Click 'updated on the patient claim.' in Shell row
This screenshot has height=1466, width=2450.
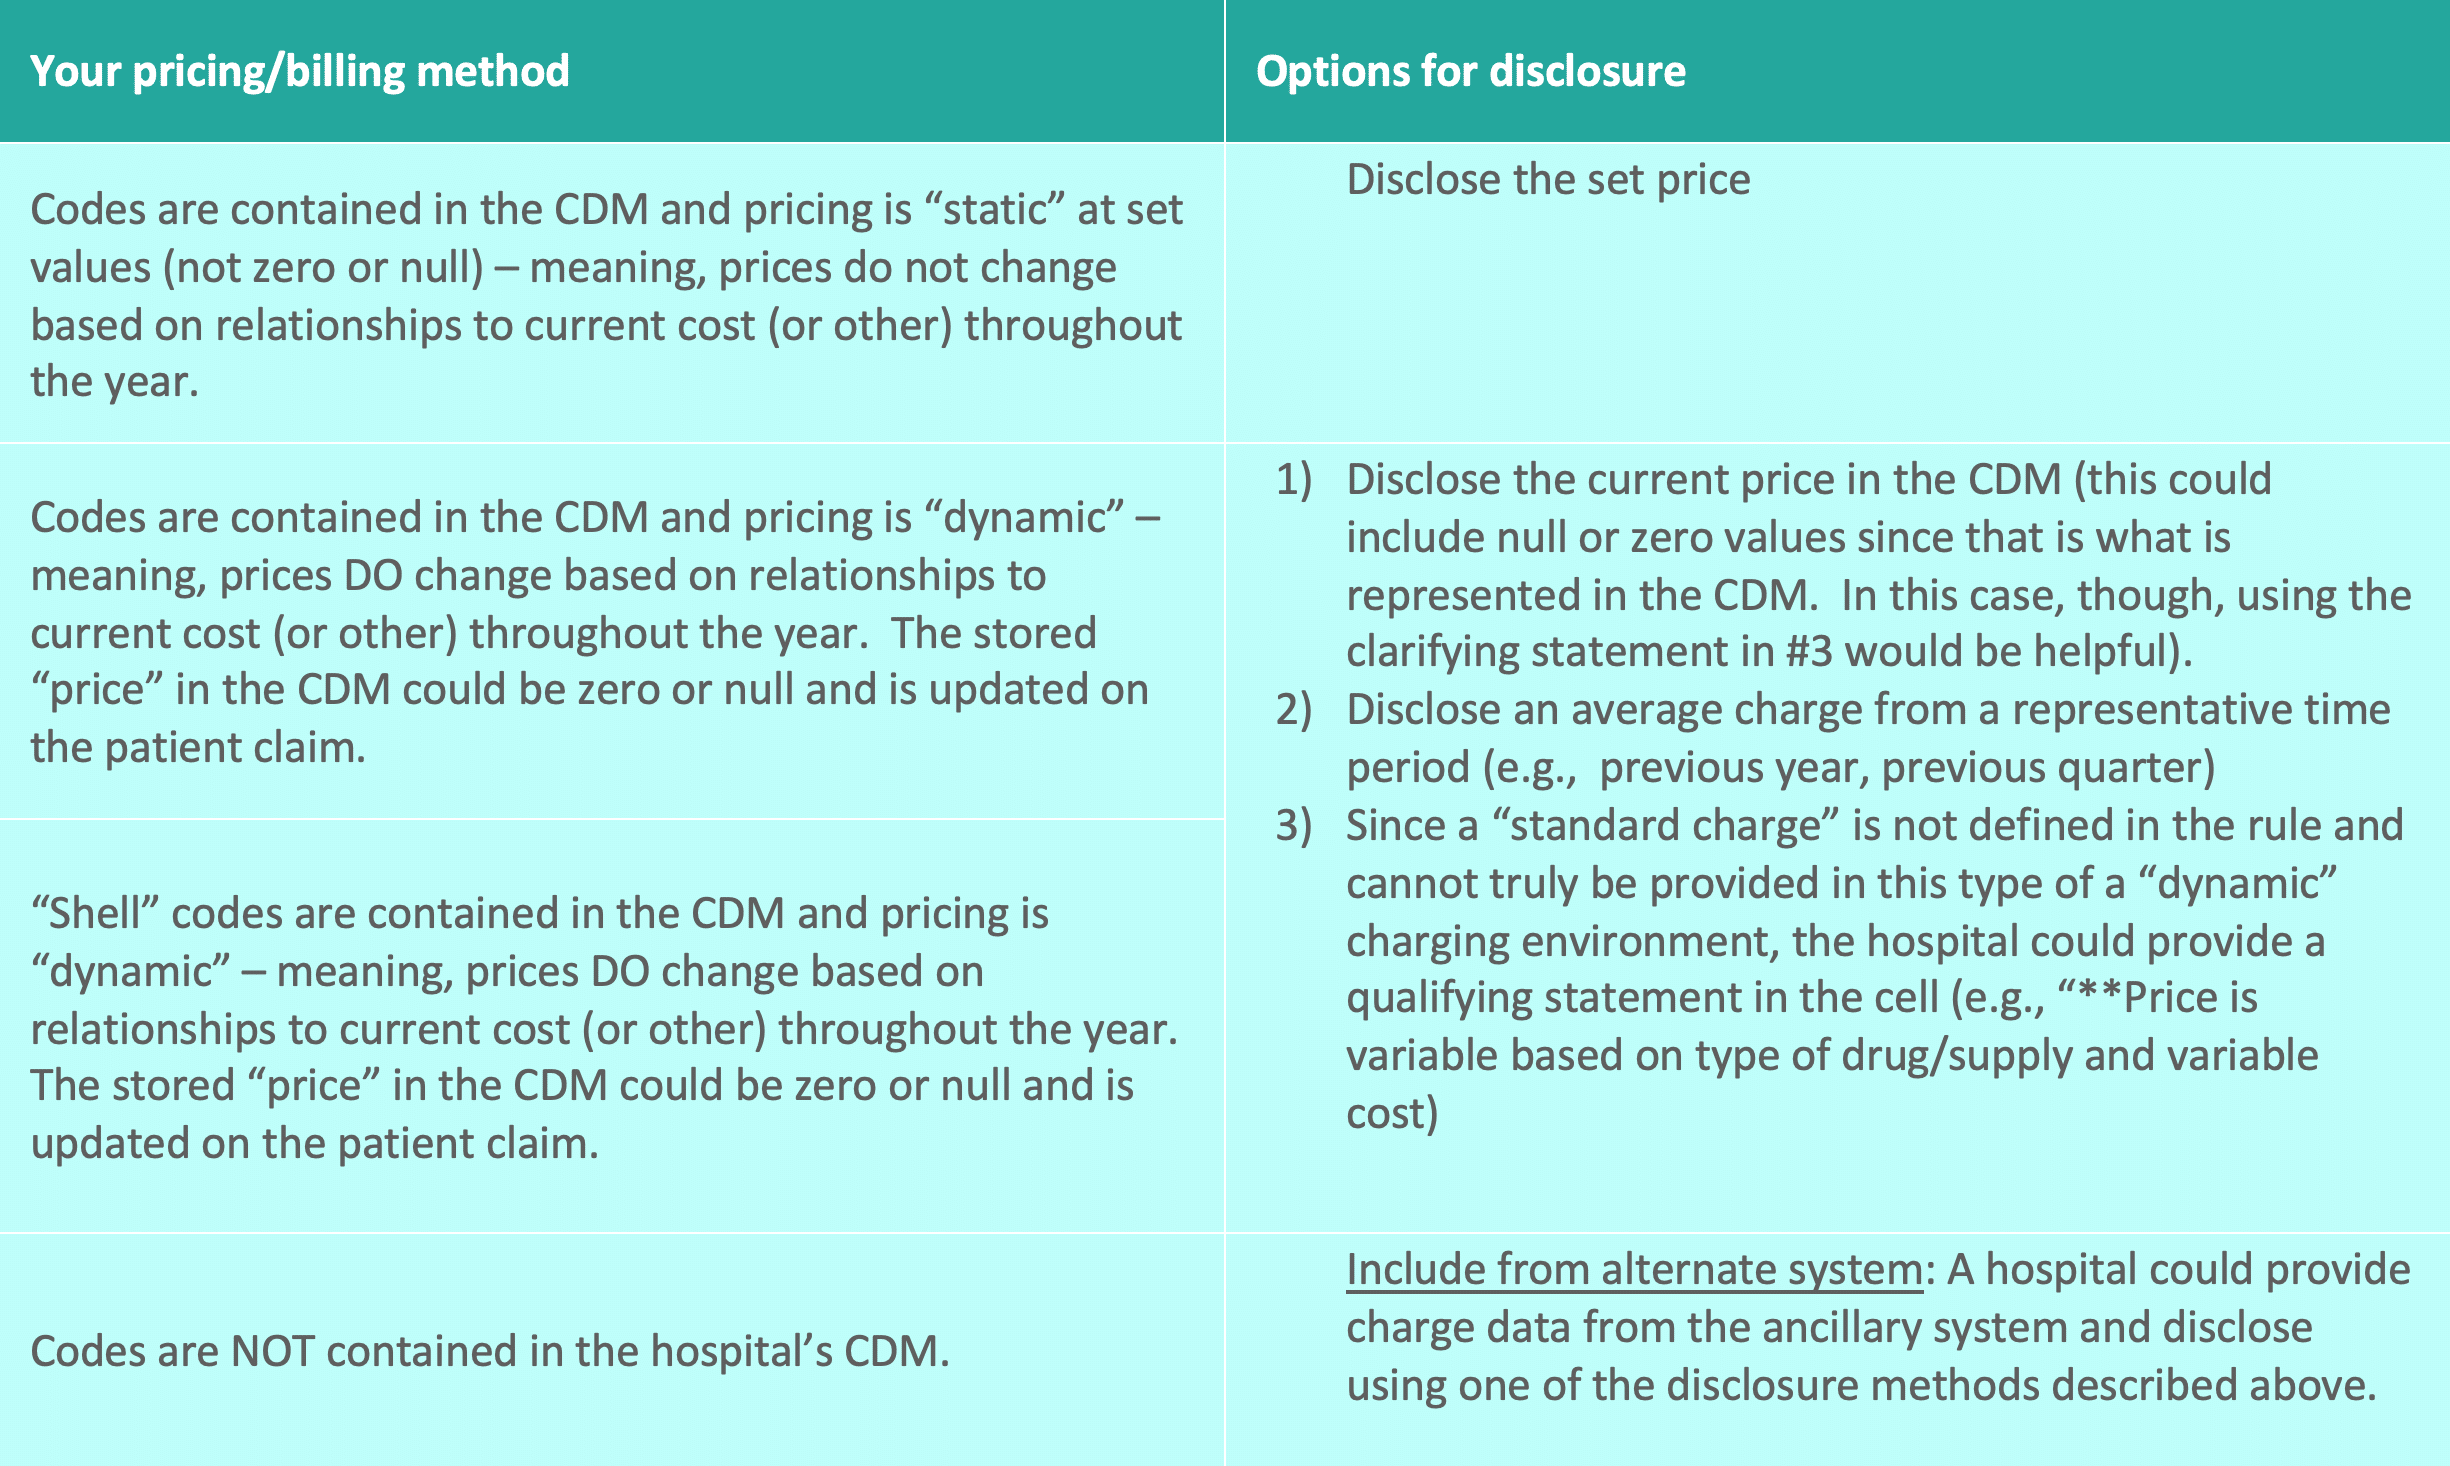tap(315, 1144)
